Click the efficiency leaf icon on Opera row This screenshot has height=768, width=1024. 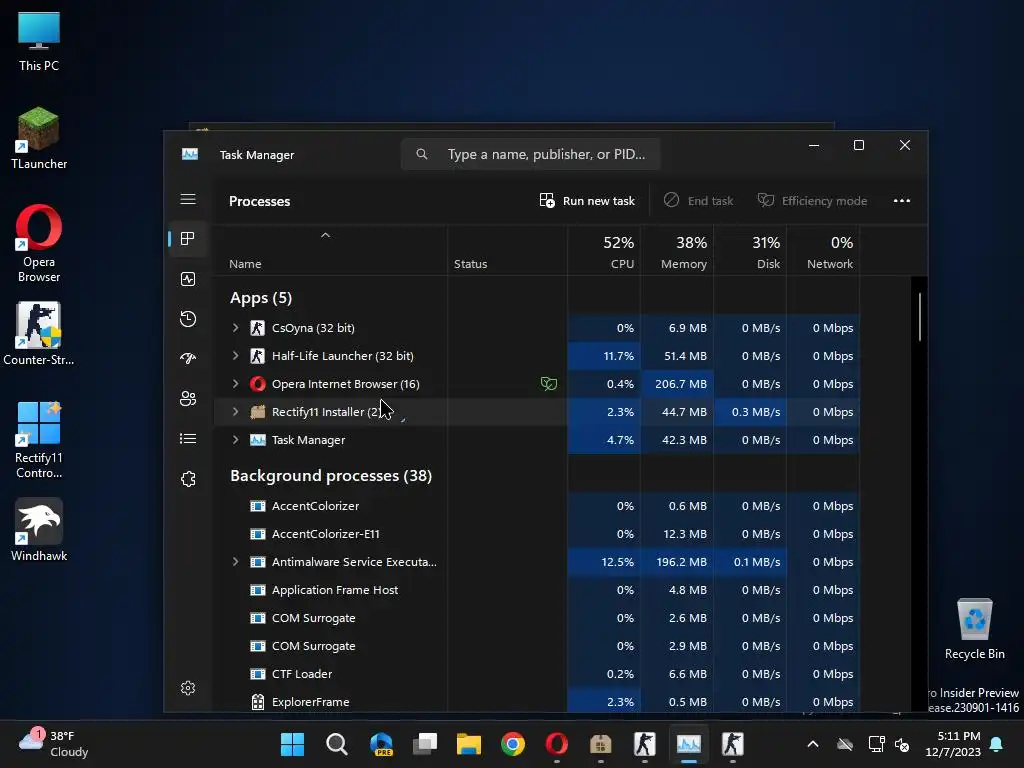coord(549,384)
